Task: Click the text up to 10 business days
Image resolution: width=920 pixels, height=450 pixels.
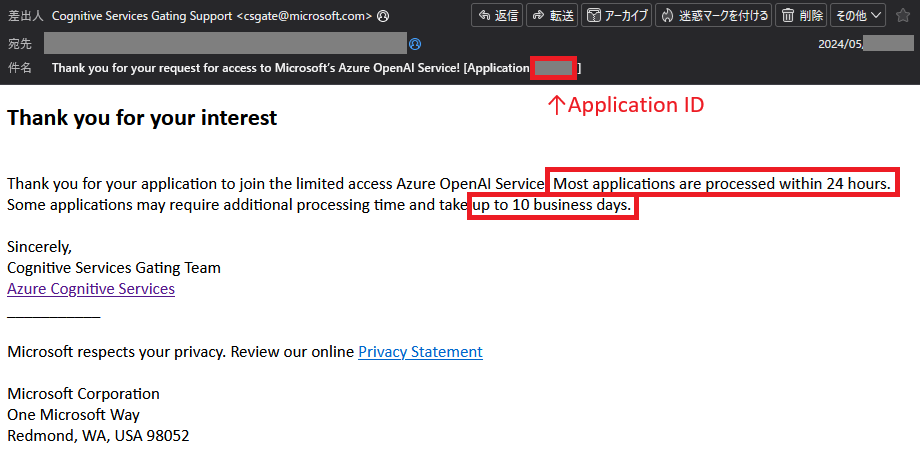Action: click(552, 205)
